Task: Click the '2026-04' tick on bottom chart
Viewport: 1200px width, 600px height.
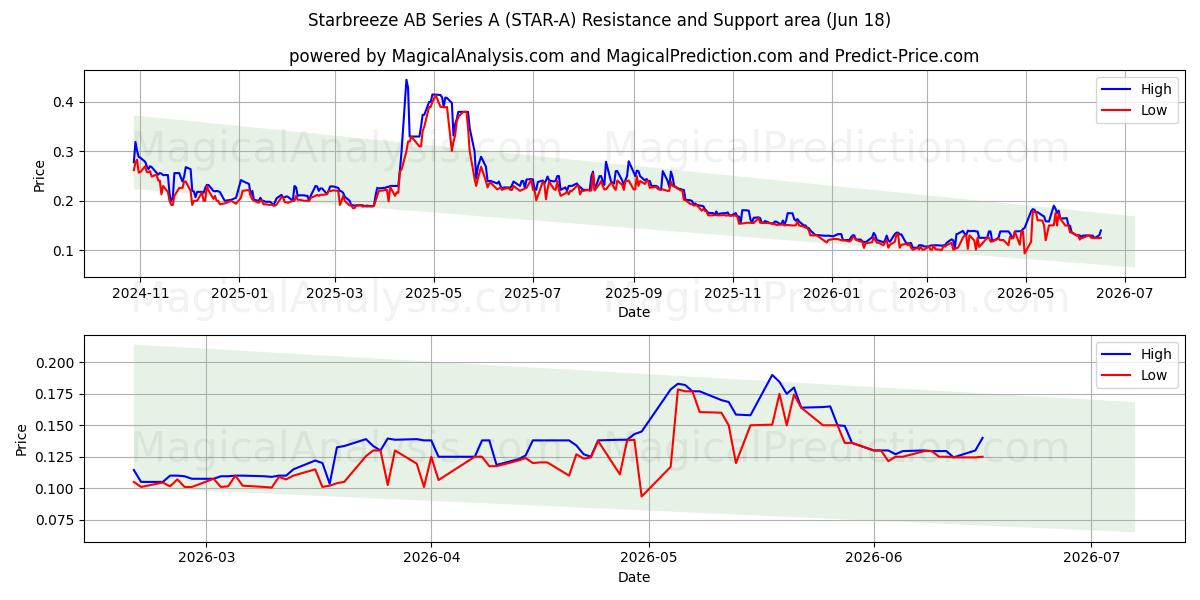Action: point(432,558)
